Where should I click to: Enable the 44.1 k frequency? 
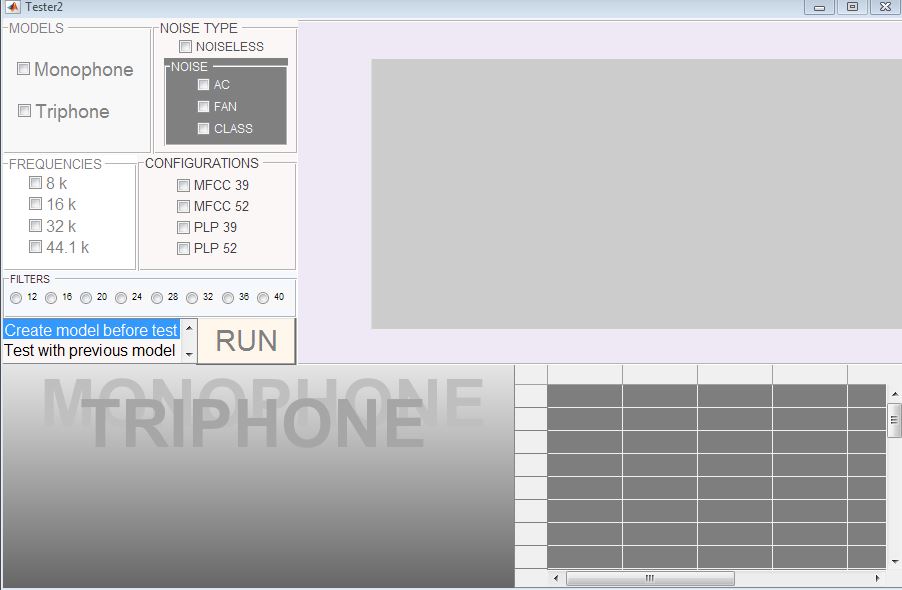[36, 247]
